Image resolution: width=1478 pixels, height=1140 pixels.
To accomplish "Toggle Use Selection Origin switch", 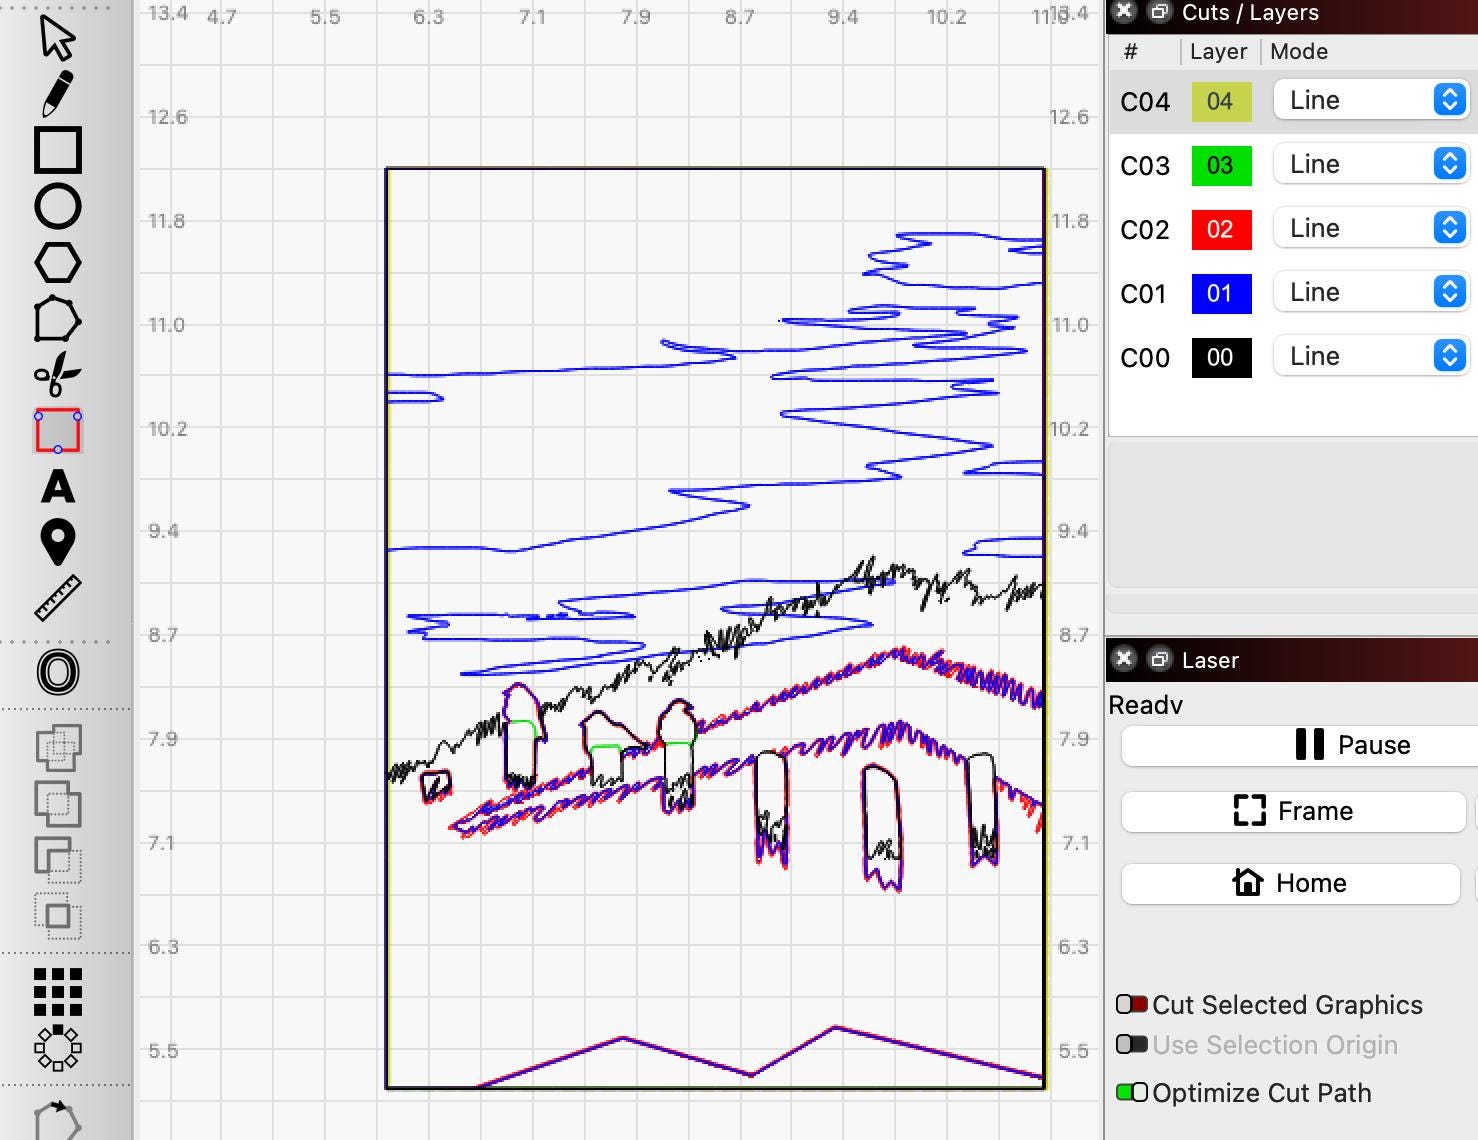I will (x=1132, y=1044).
